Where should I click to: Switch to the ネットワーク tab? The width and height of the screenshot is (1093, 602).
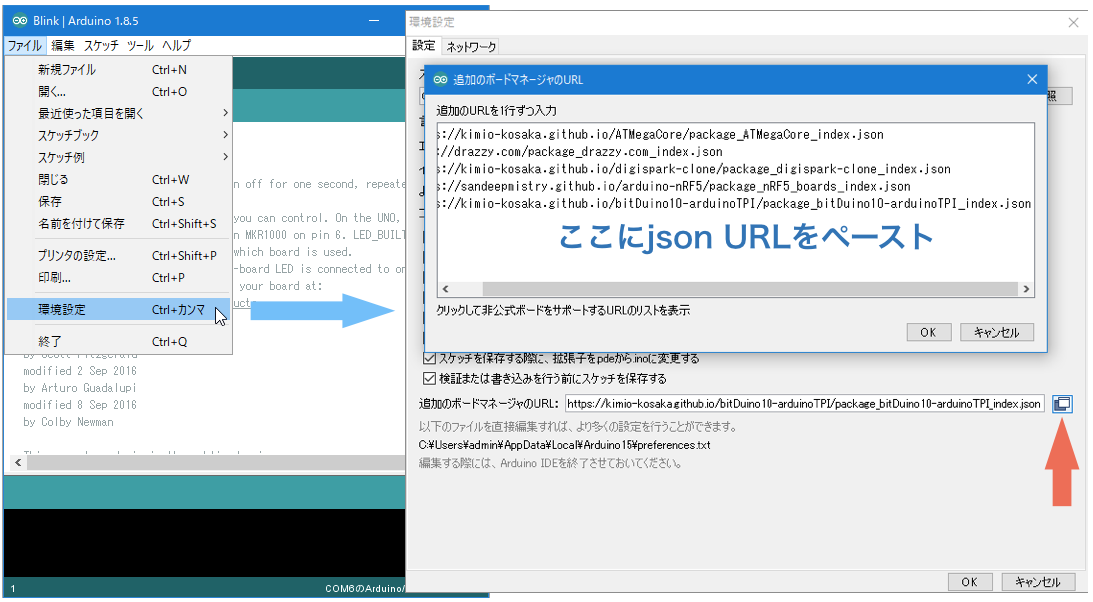[471, 47]
